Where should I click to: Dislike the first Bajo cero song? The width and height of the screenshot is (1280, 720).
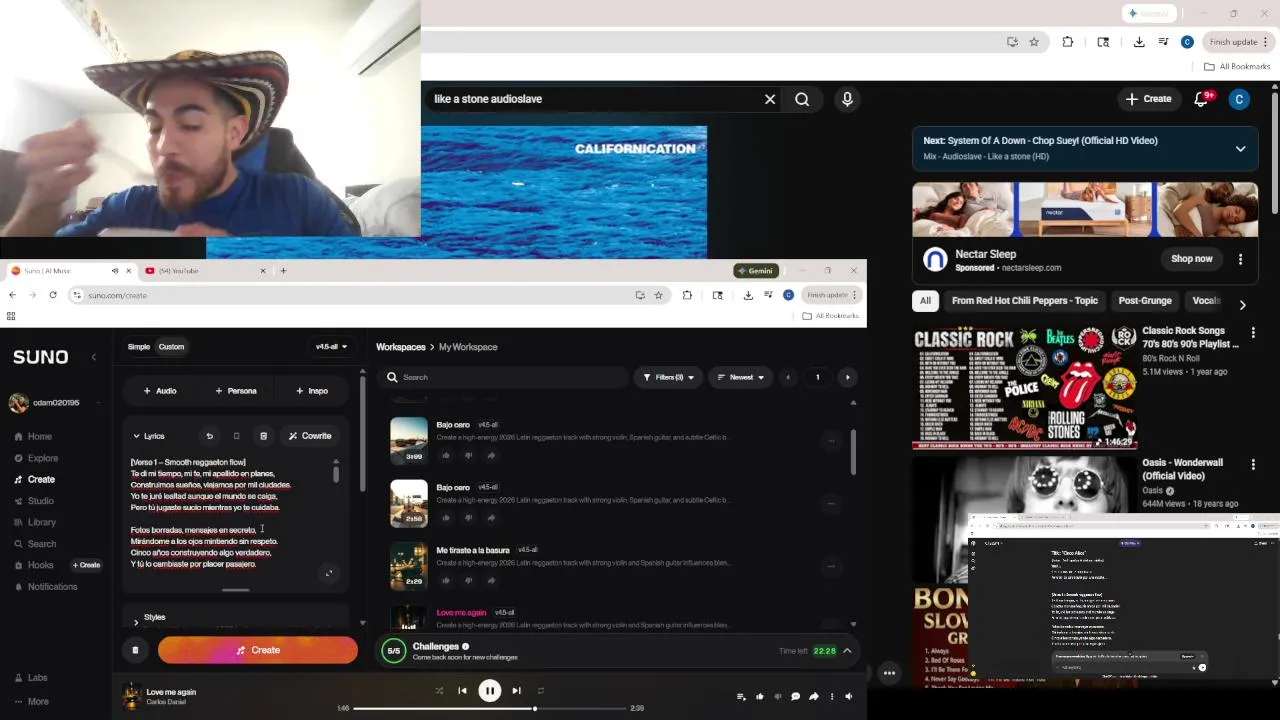468,455
